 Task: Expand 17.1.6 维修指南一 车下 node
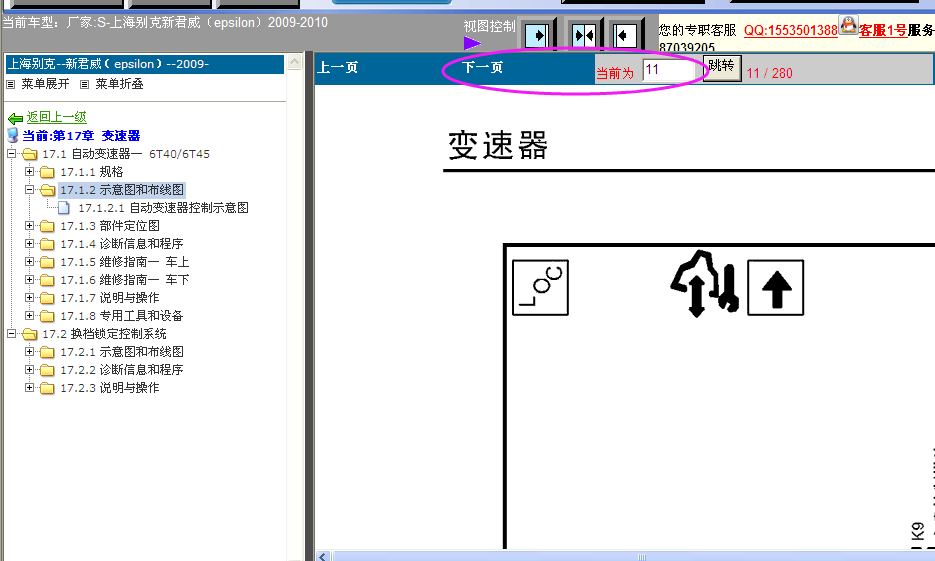pos(29,279)
